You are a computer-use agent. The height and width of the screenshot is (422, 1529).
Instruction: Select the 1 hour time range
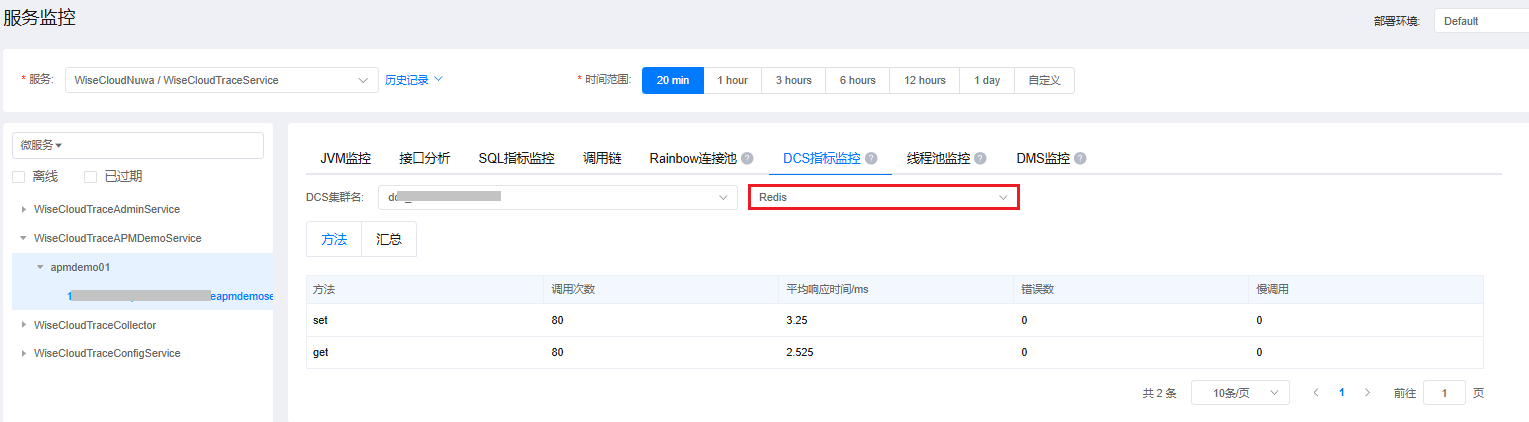pos(732,81)
